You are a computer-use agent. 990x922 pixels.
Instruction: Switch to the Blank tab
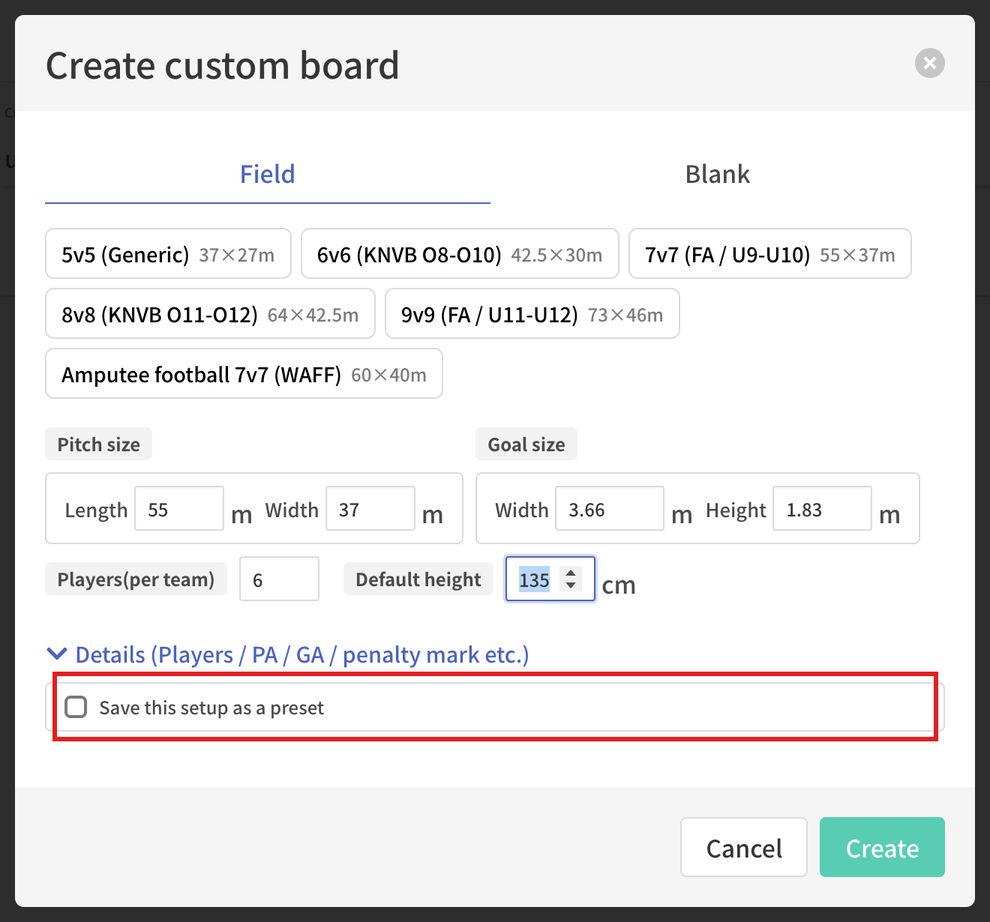click(717, 174)
